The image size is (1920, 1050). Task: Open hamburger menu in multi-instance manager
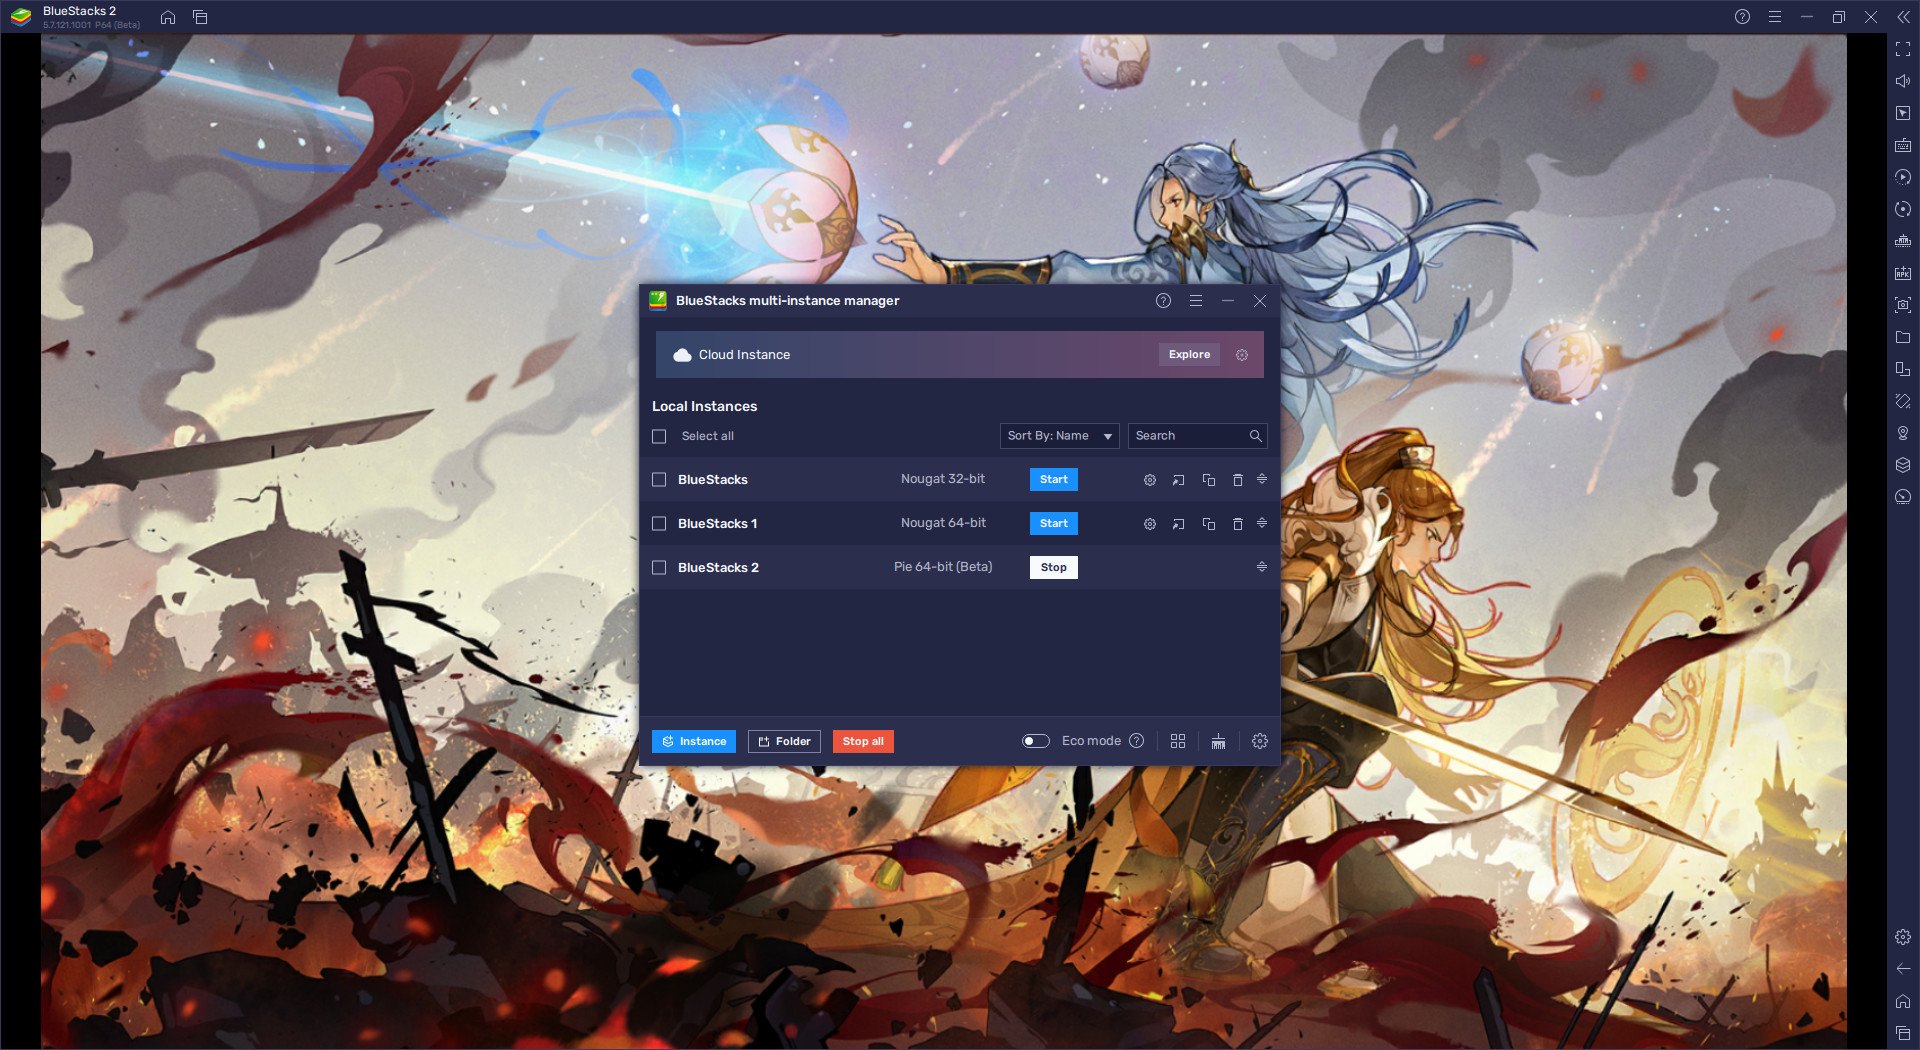(x=1195, y=301)
